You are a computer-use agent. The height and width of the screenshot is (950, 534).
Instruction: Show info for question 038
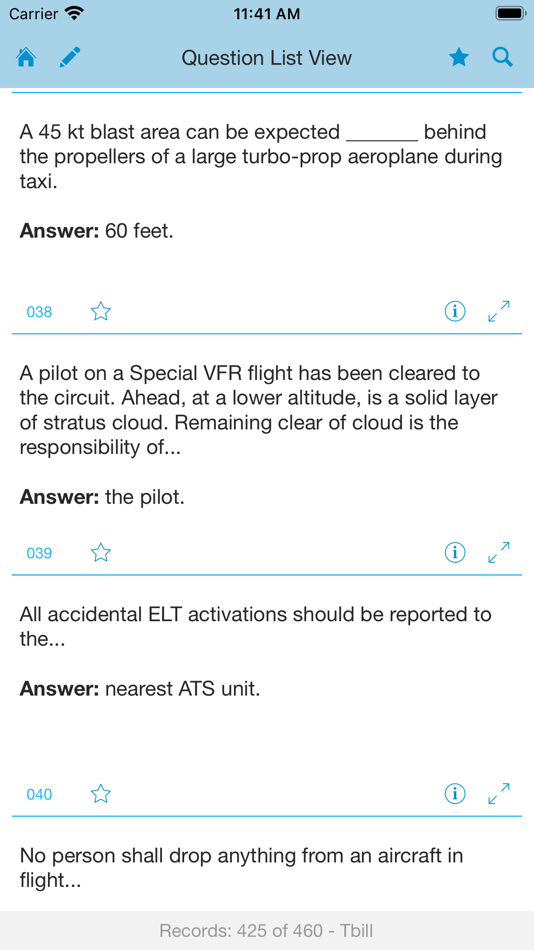455,311
